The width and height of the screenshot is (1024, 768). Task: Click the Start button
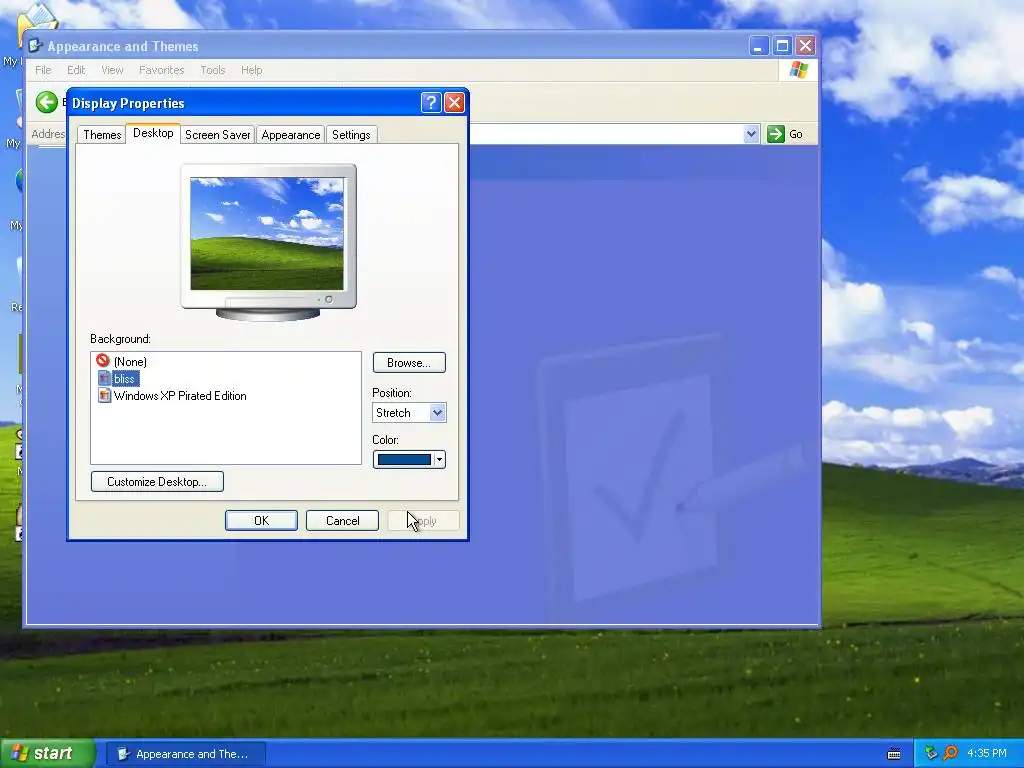(47, 753)
